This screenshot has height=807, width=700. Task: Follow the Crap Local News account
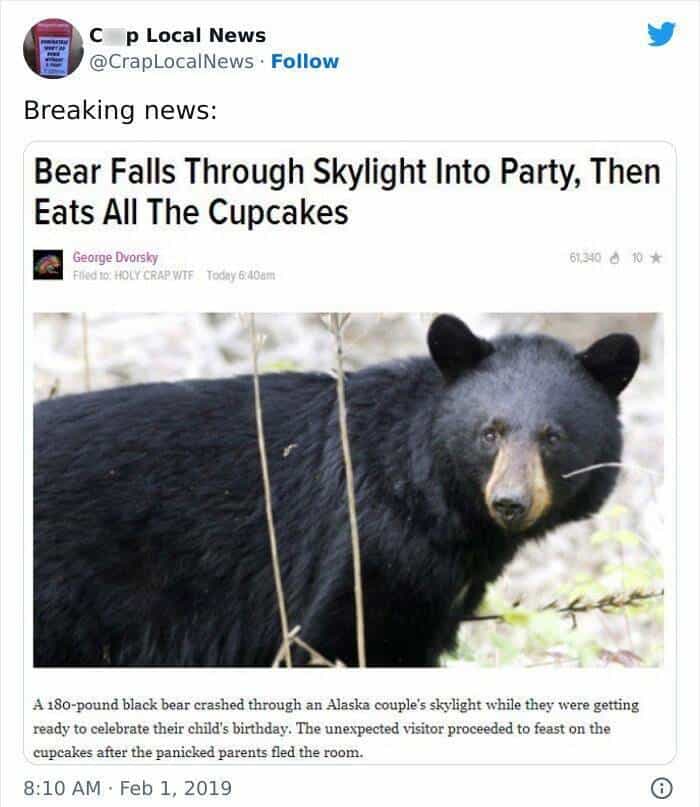point(305,61)
